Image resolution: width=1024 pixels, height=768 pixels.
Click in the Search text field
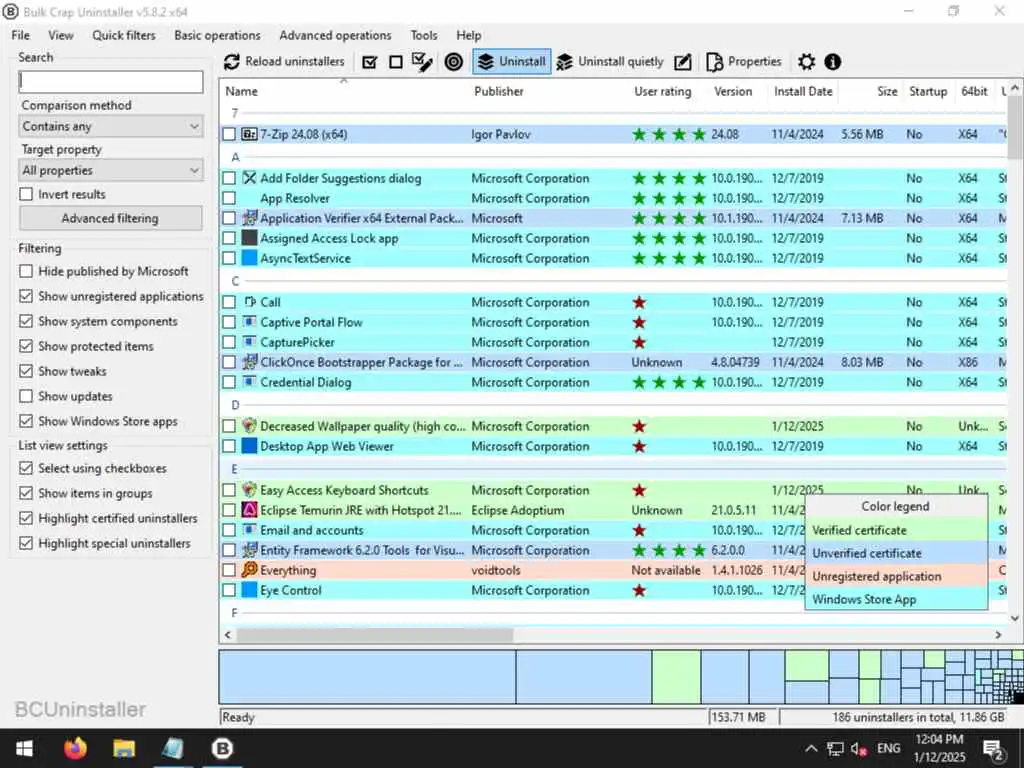(x=111, y=82)
